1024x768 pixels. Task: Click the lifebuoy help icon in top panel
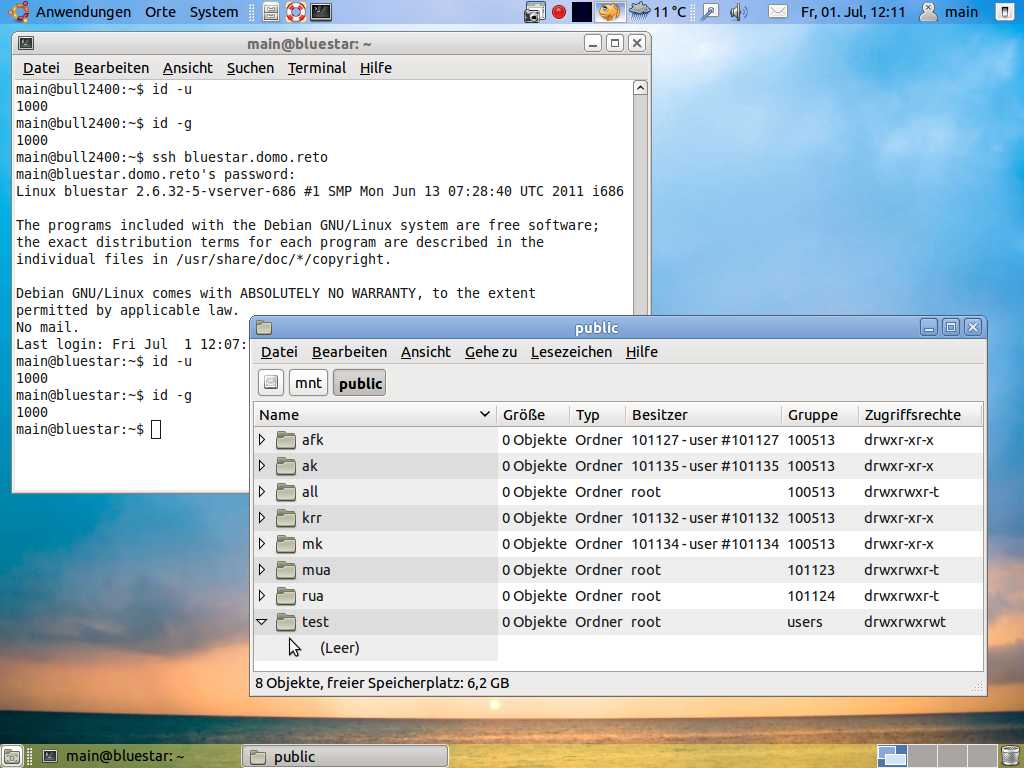tap(295, 12)
